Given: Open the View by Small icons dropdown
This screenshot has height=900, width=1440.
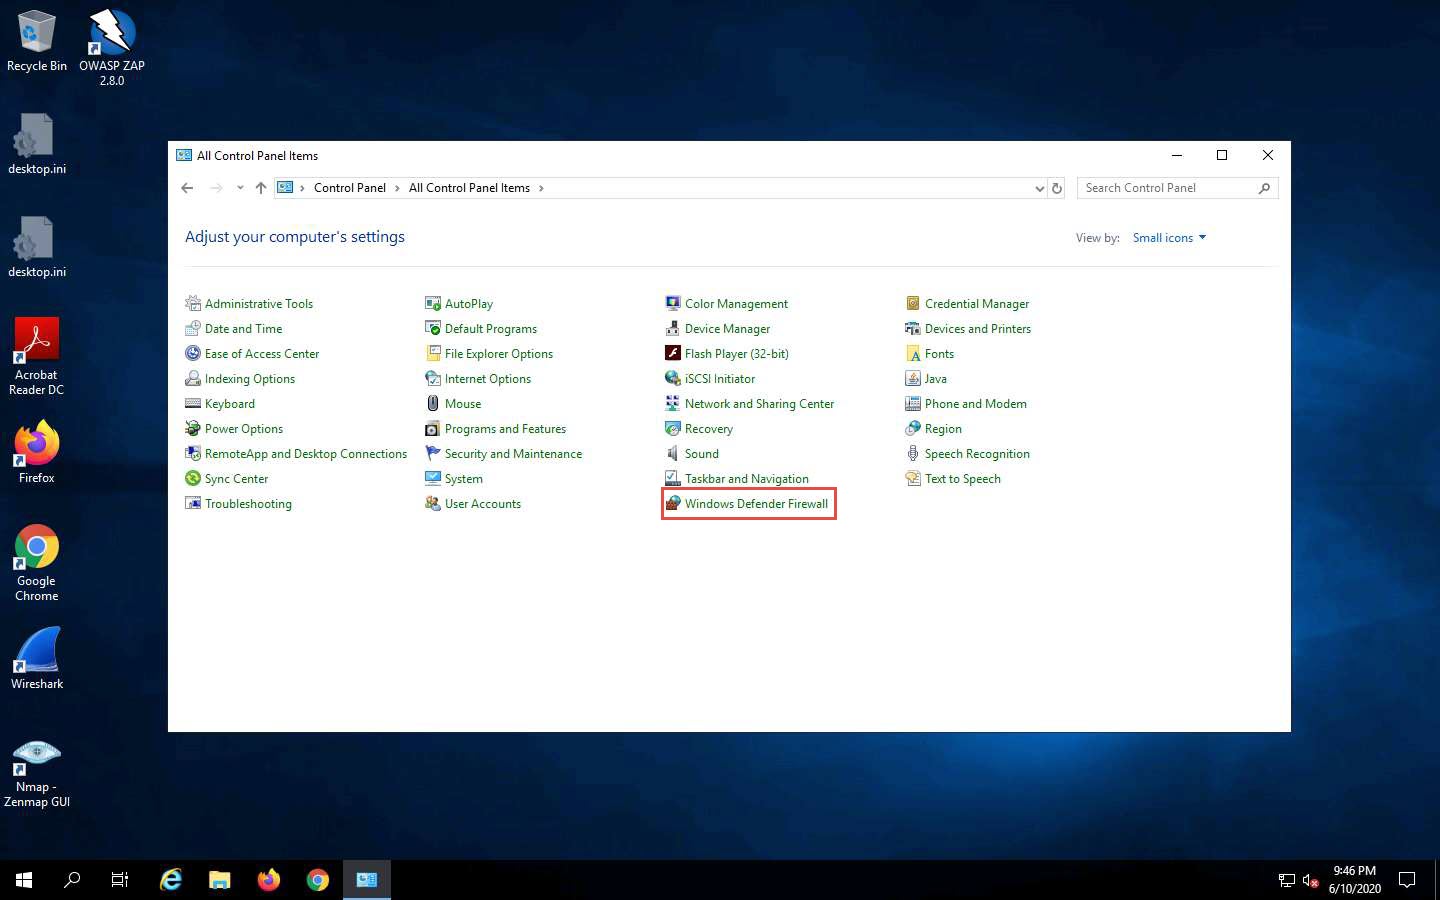Looking at the screenshot, I should coord(1169,238).
